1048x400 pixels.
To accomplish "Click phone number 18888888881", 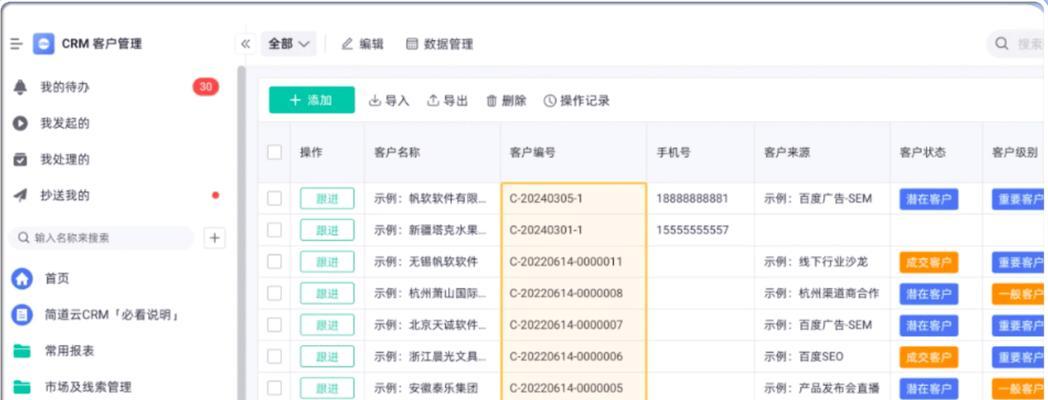I will pos(692,199).
